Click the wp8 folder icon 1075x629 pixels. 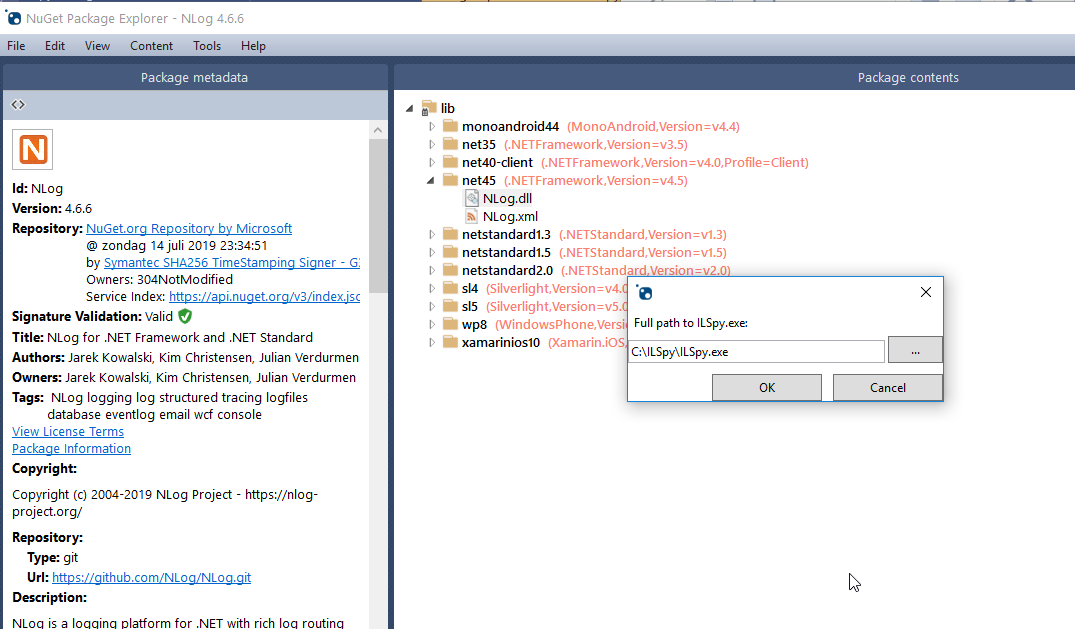click(x=450, y=324)
